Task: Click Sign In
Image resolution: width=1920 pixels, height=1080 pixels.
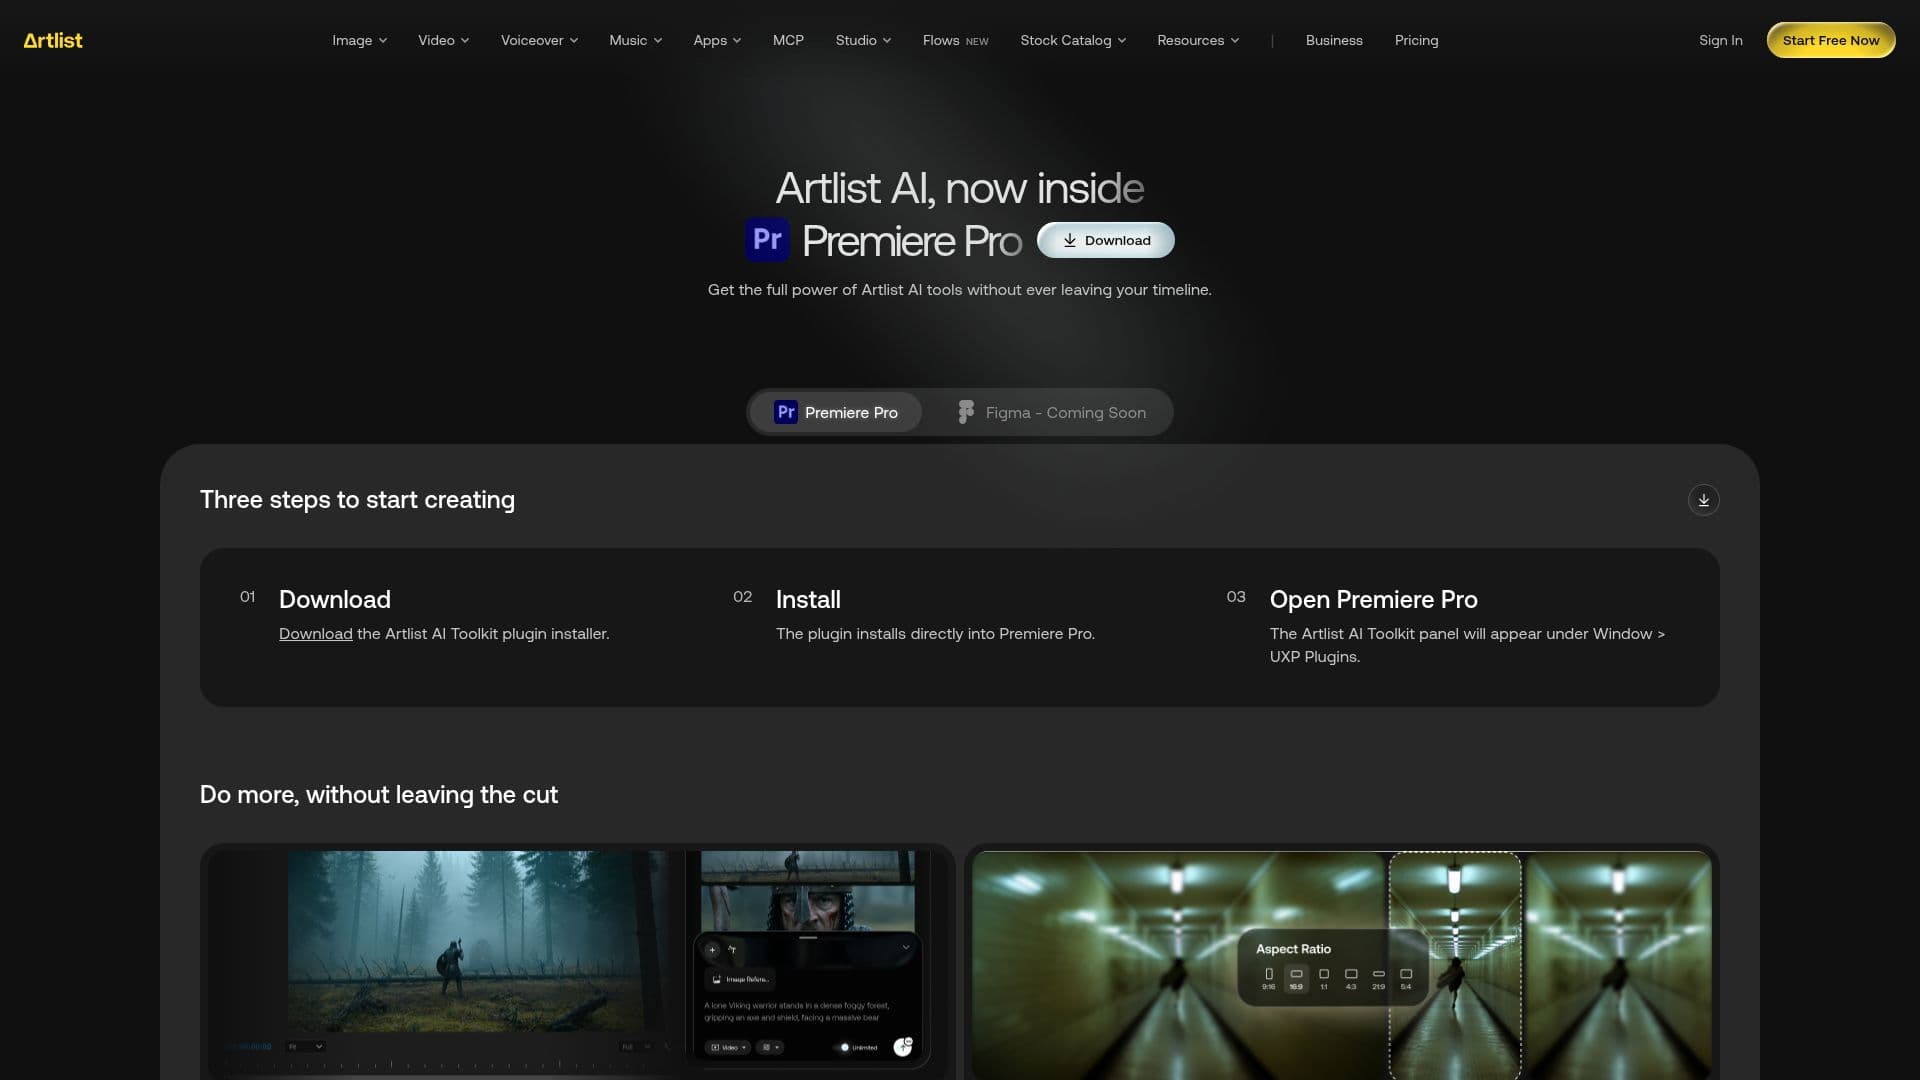Action: [x=1720, y=40]
